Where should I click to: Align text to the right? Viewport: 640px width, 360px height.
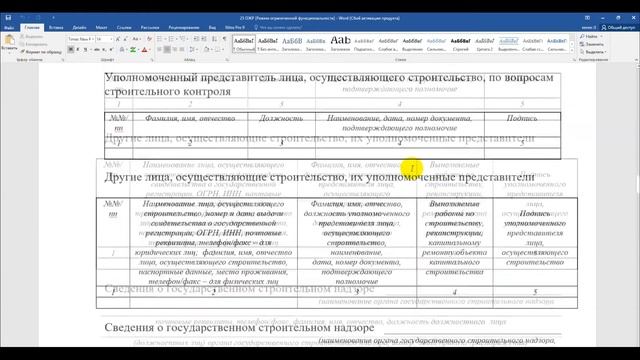pos(175,49)
